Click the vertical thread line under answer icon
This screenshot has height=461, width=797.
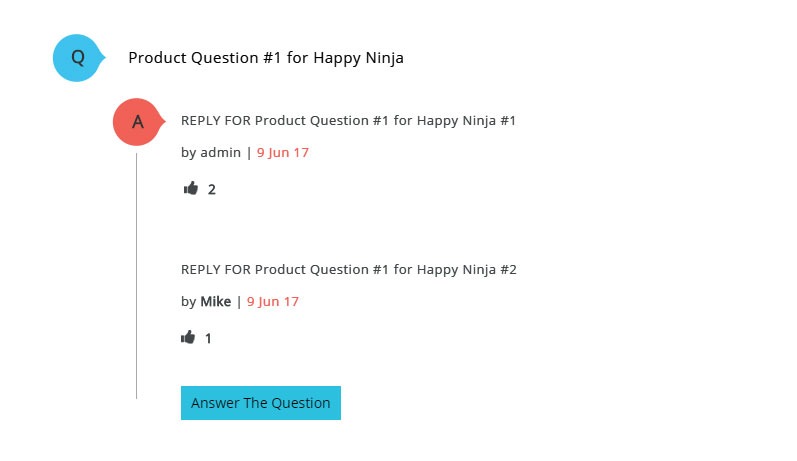[x=136, y=276]
